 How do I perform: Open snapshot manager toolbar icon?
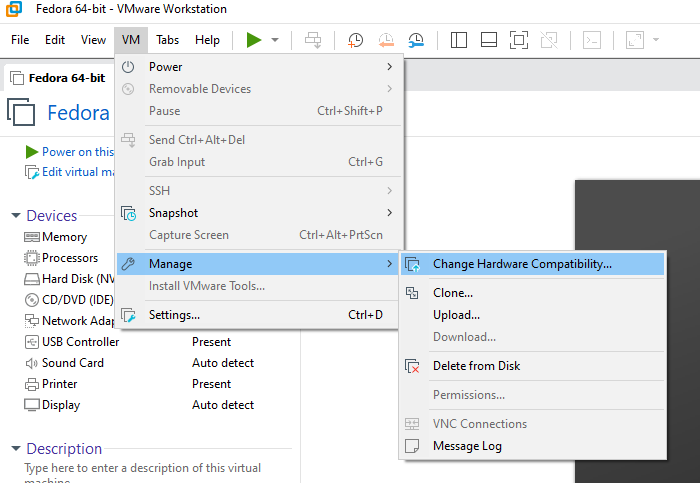click(x=416, y=40)
